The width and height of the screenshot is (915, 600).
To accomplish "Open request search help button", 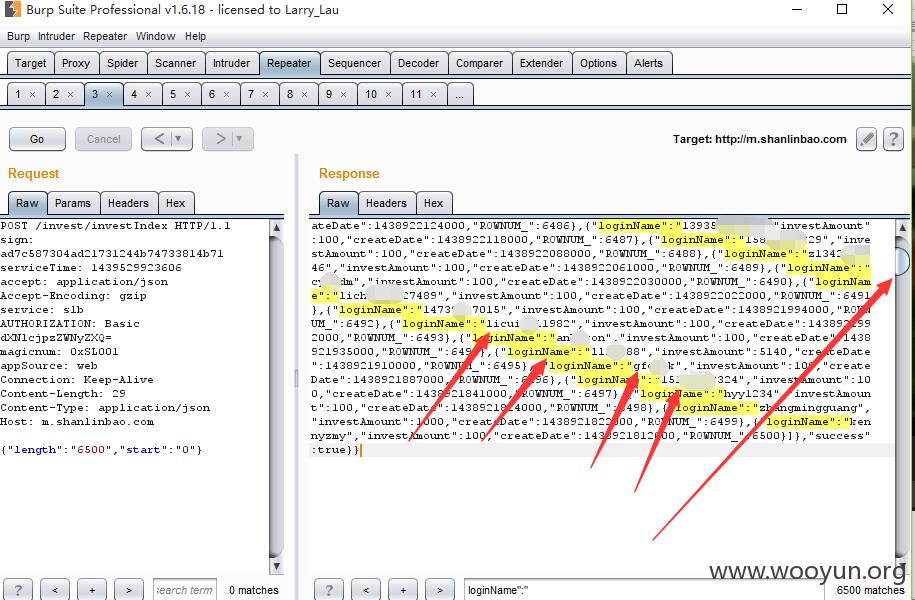I will point(18,589).
